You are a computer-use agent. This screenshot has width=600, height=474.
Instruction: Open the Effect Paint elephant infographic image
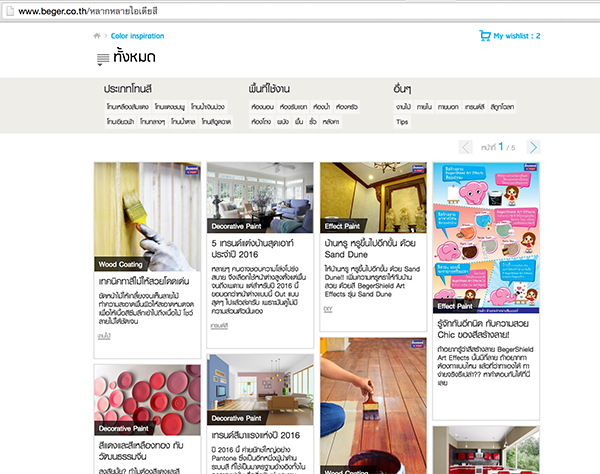486,238
